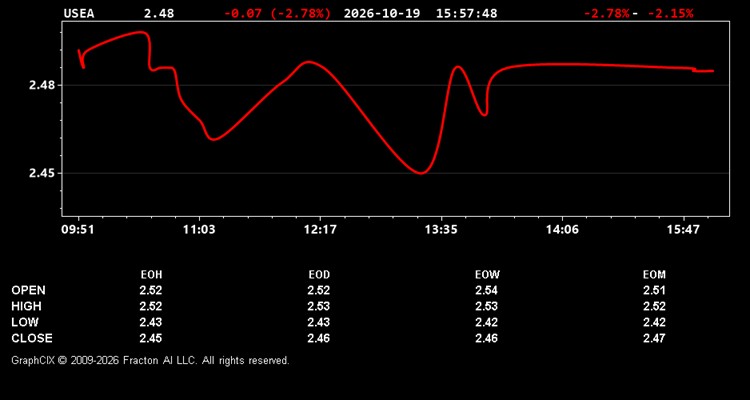
Task: Click the EOH LOW value 2.43
Action: tap(151, 322)
